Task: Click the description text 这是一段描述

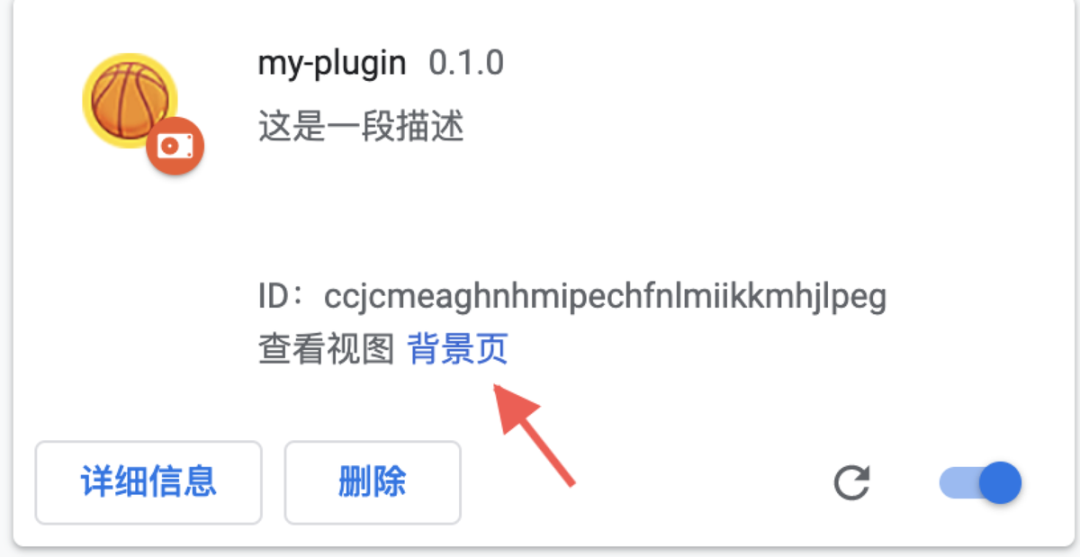Action: [361, 127]
